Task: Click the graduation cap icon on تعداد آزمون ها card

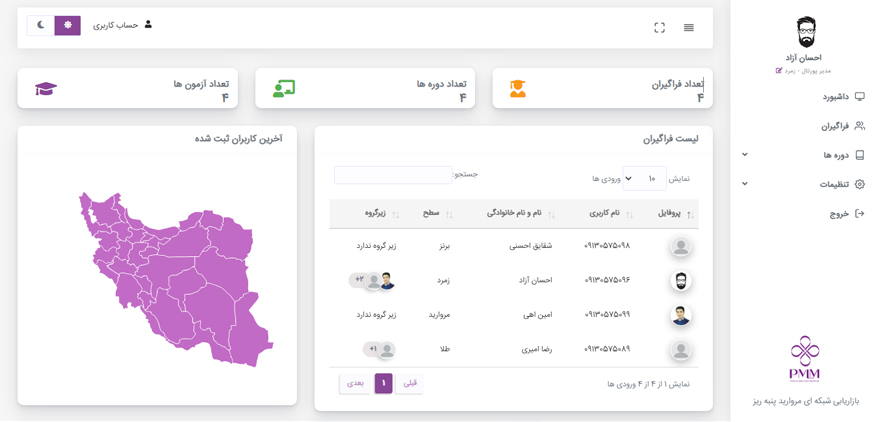Action: [x=46, y=89]
